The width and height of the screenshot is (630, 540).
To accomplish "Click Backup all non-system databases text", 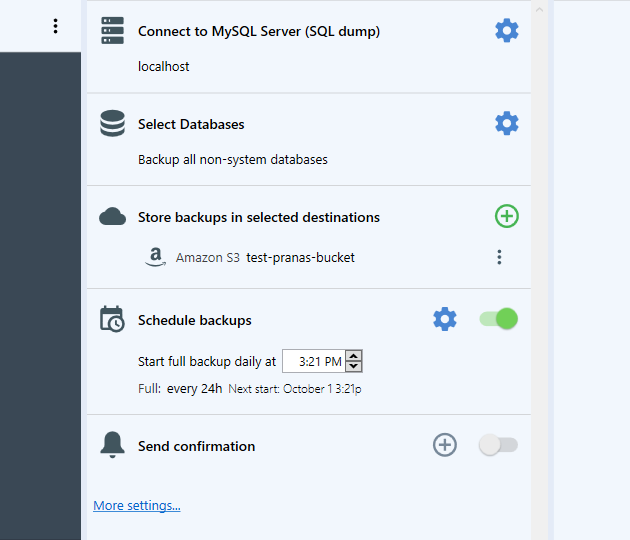I will click(x=233, y=160).
